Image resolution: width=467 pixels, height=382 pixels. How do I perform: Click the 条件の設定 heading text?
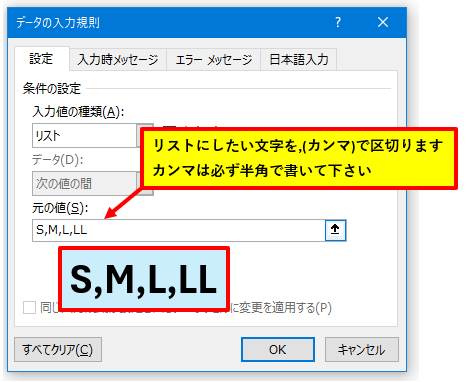(52, 89)
